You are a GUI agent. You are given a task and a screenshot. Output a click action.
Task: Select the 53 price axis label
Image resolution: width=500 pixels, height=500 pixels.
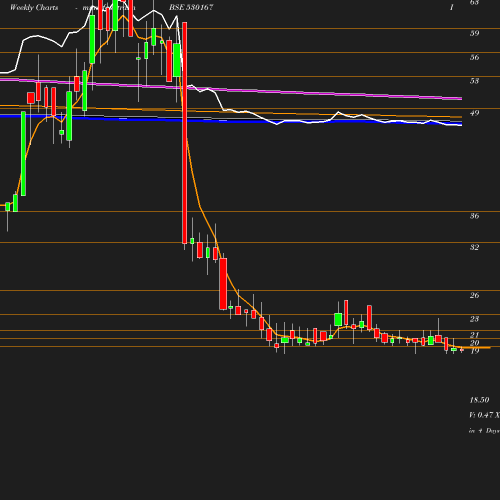coord(474,81)
